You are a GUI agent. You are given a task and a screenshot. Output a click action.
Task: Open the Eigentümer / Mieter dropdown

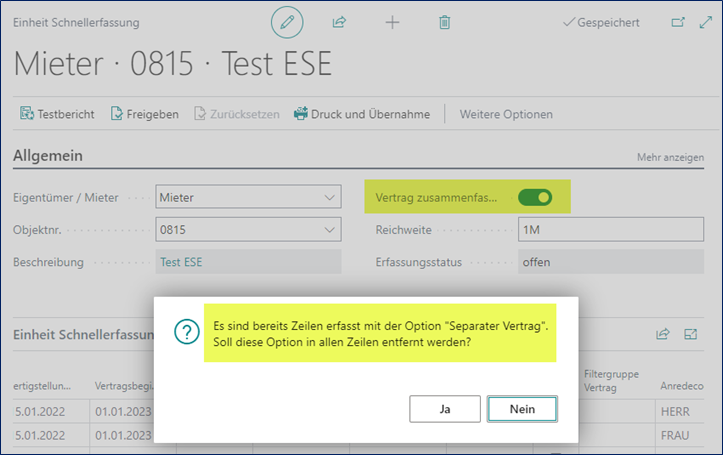(249, 198)
